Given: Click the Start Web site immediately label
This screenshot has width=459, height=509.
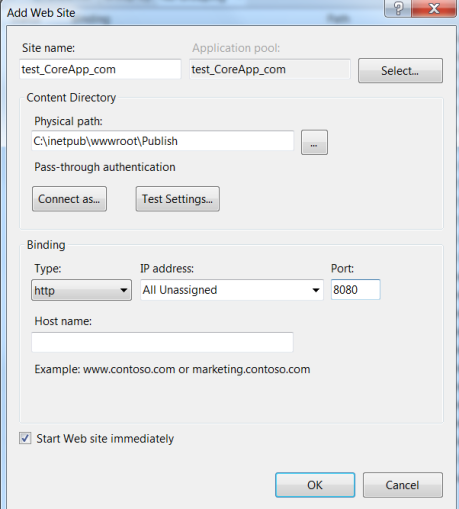Looking at the screenshot, I should [105, 439].
